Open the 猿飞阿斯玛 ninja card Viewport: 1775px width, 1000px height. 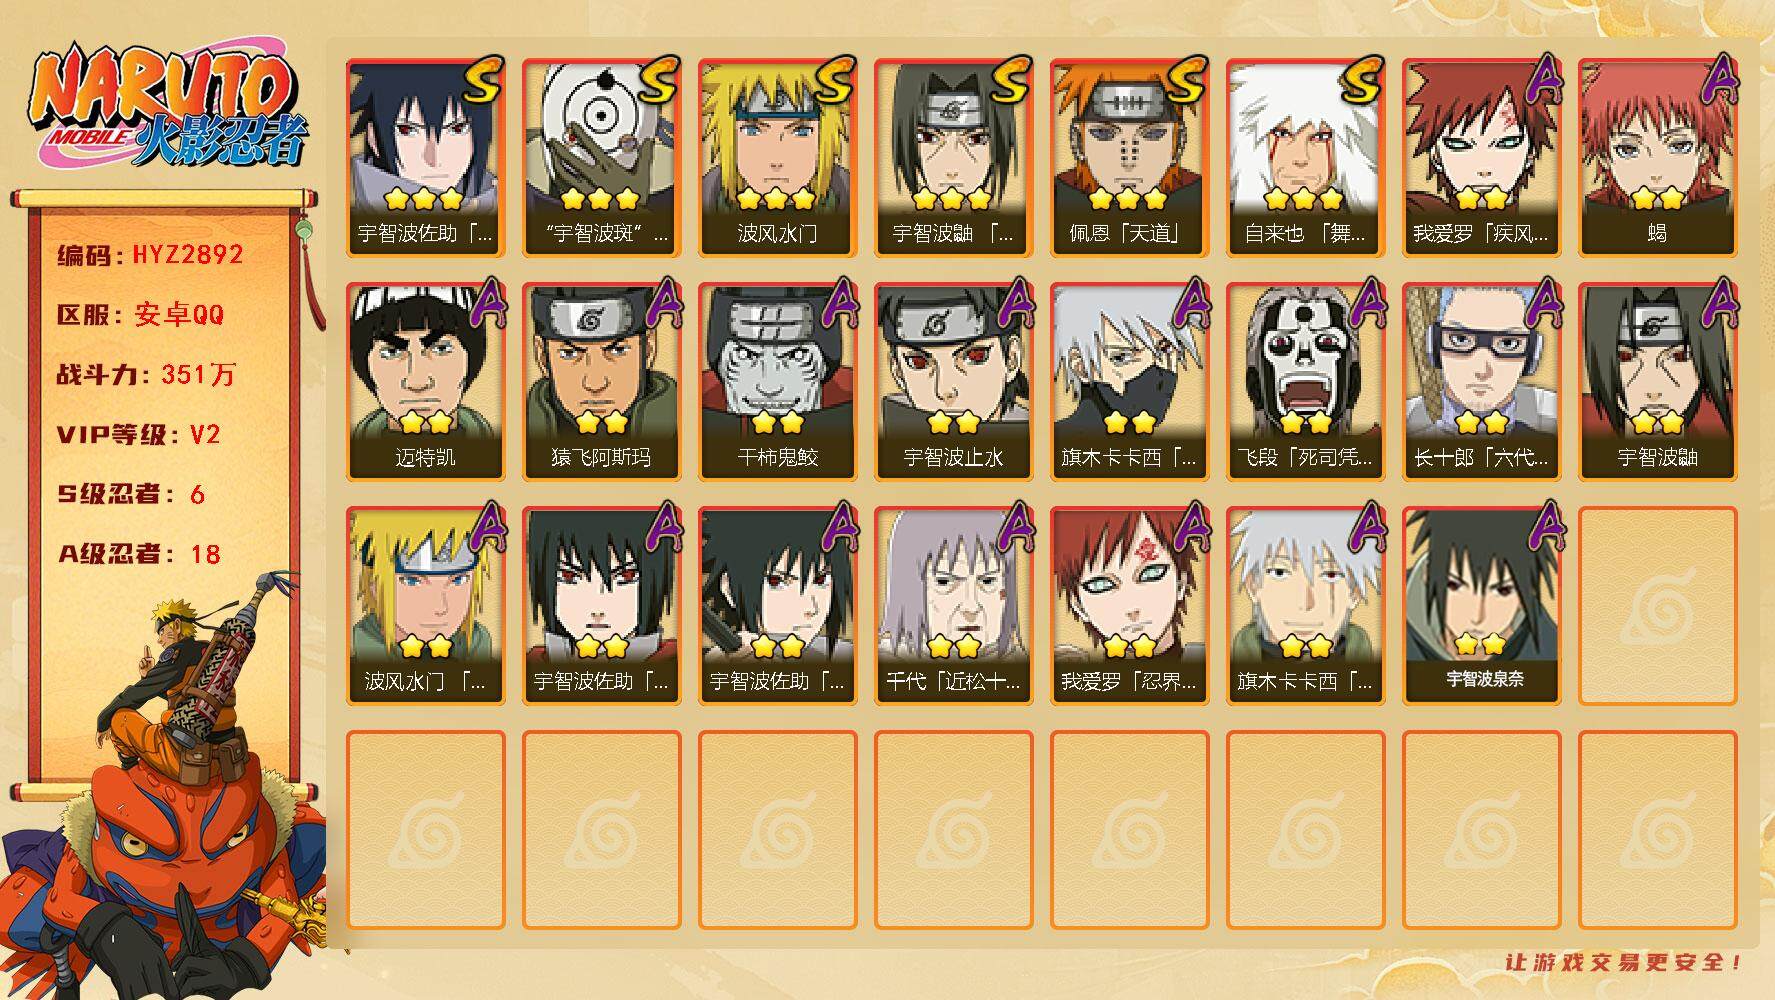click(x=601, y=382)
